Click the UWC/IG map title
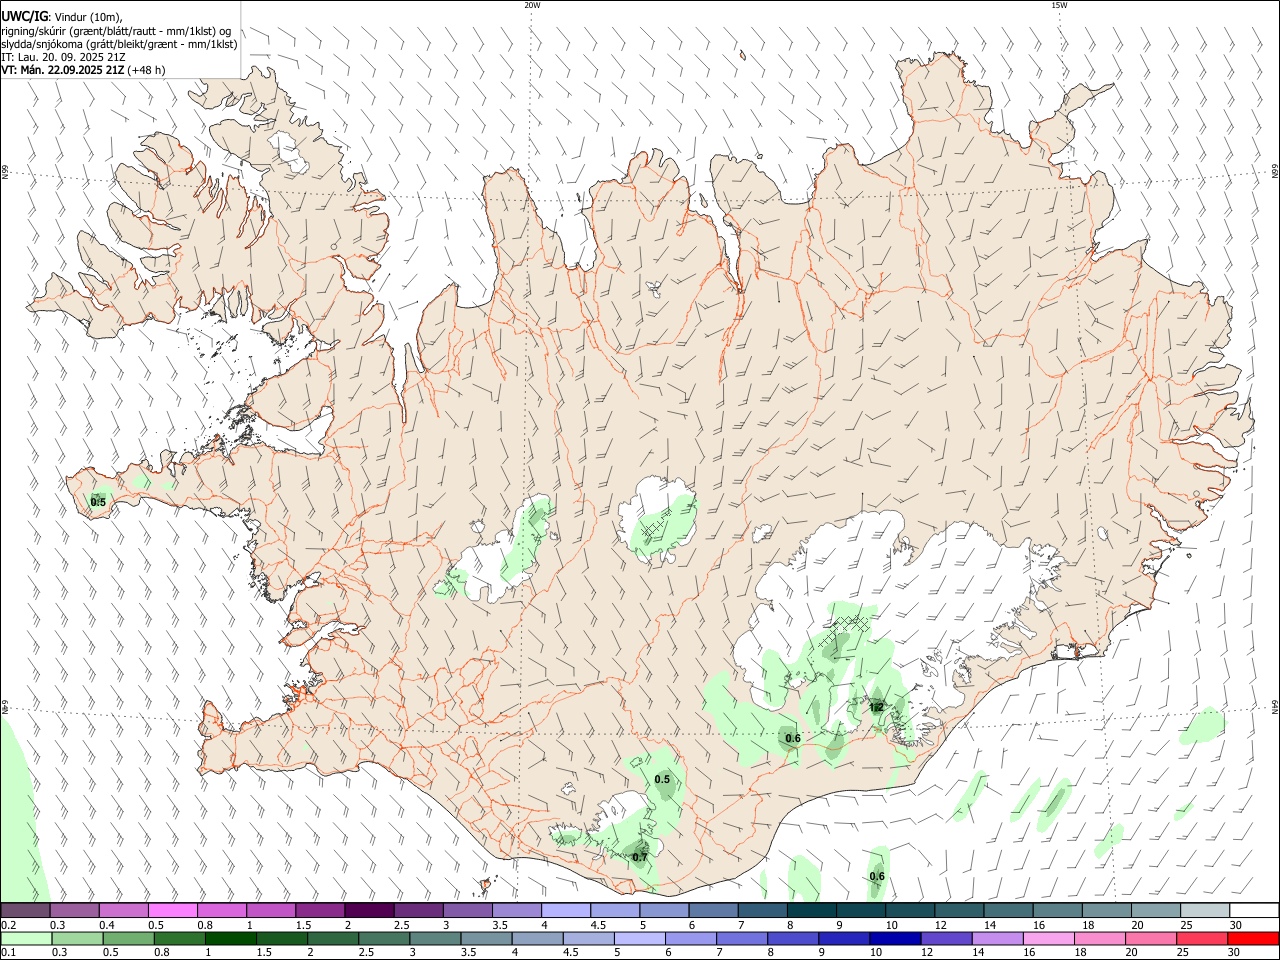 (24, 16)
